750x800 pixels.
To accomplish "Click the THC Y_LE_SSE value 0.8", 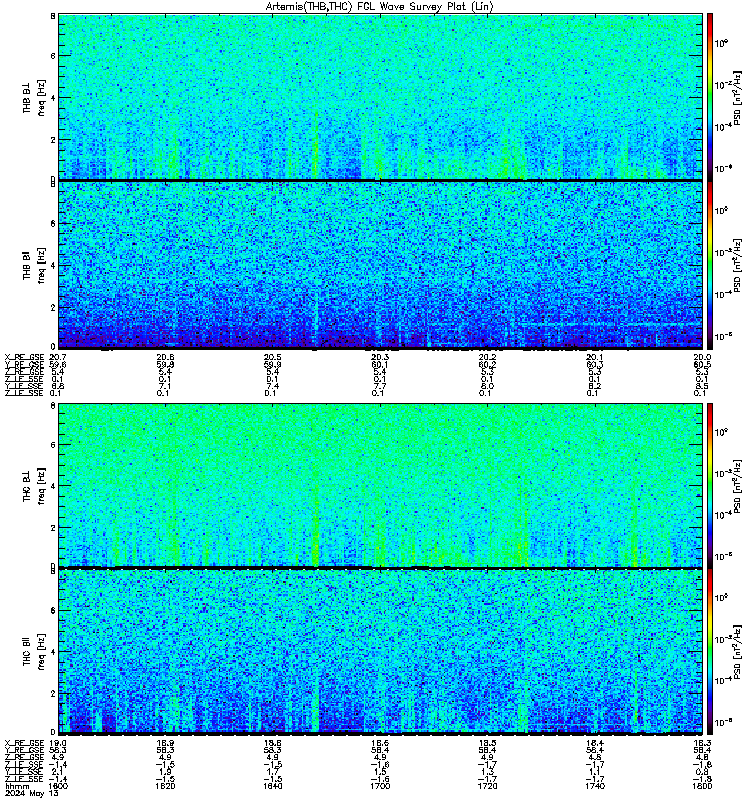I will [x=702, y=772].
